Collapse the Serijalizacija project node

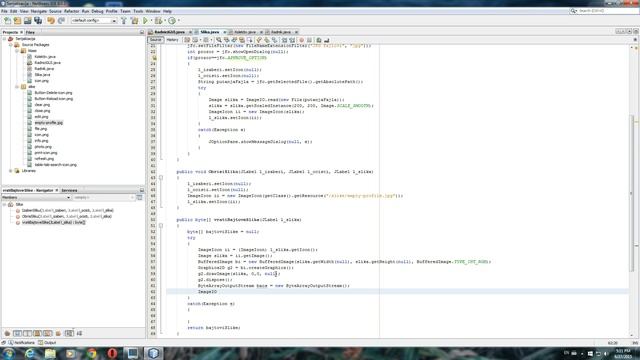point(4,39)
